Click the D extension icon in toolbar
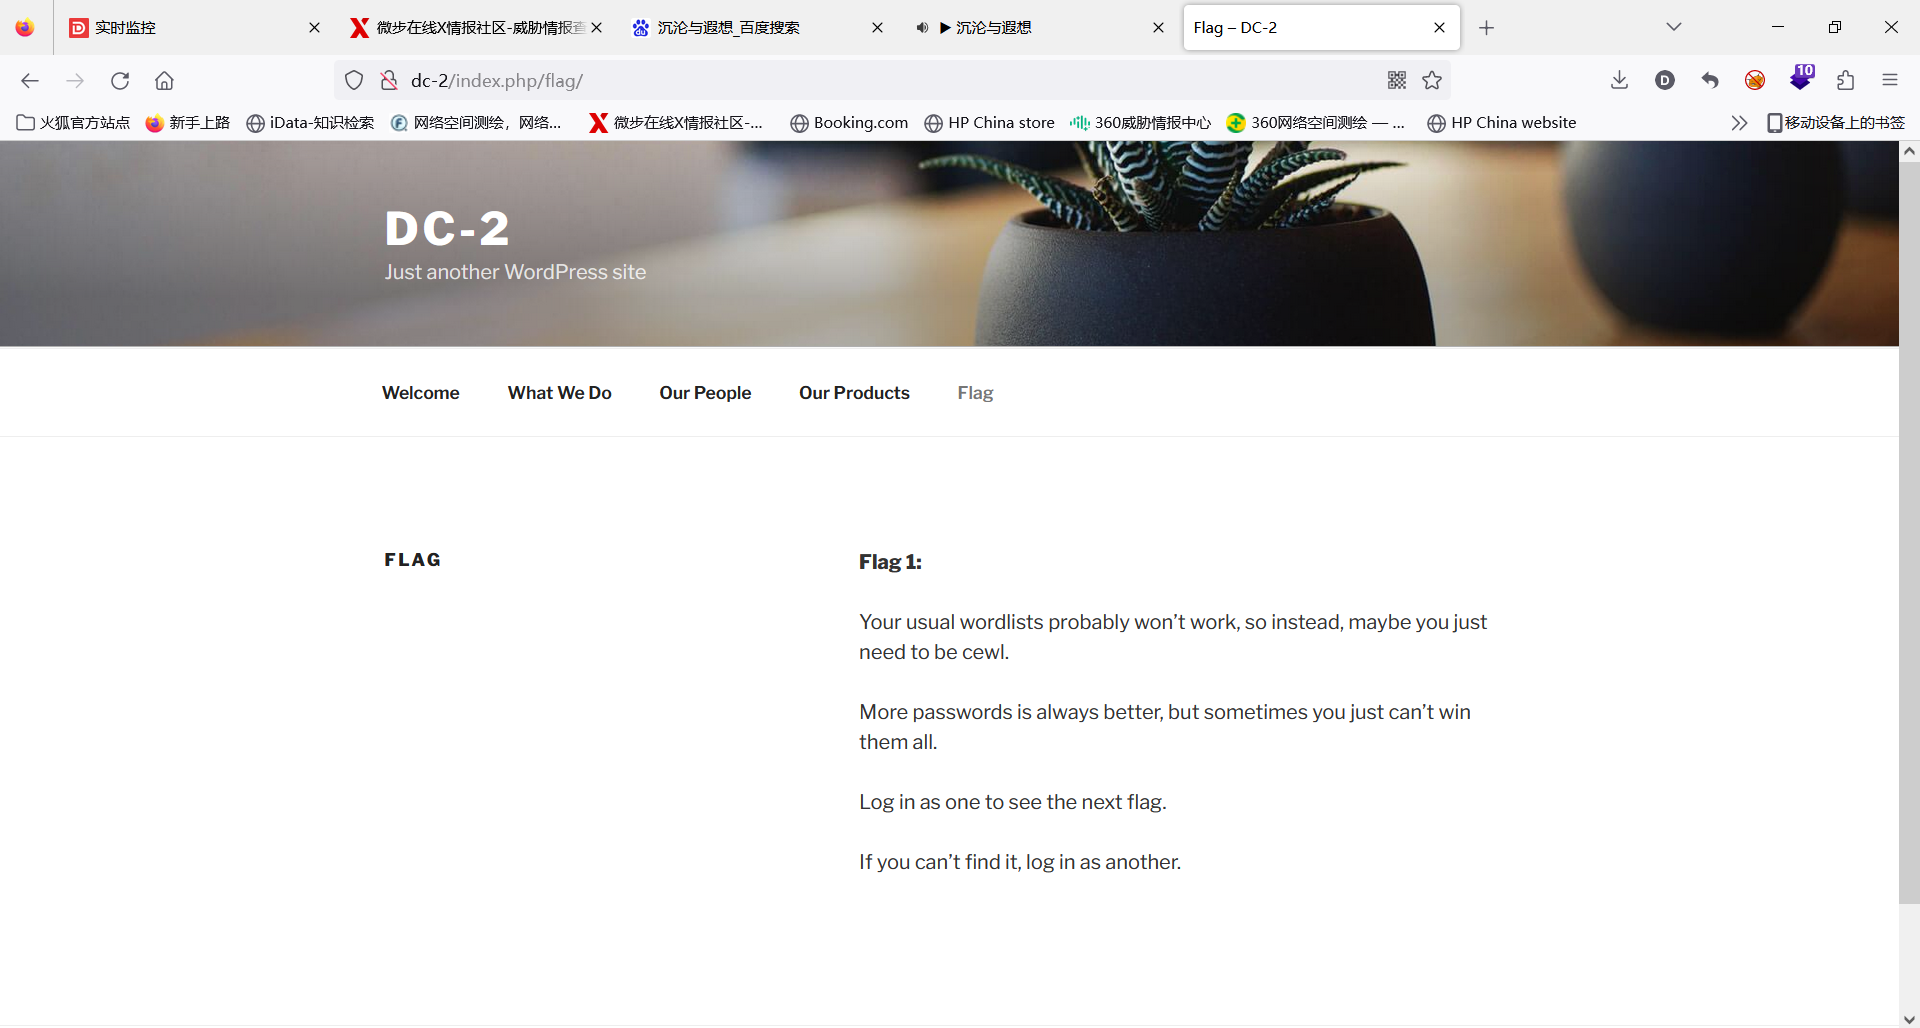Image resolution: width=1920 pixels, height=1028 pixels. [x=1665, y=81]
